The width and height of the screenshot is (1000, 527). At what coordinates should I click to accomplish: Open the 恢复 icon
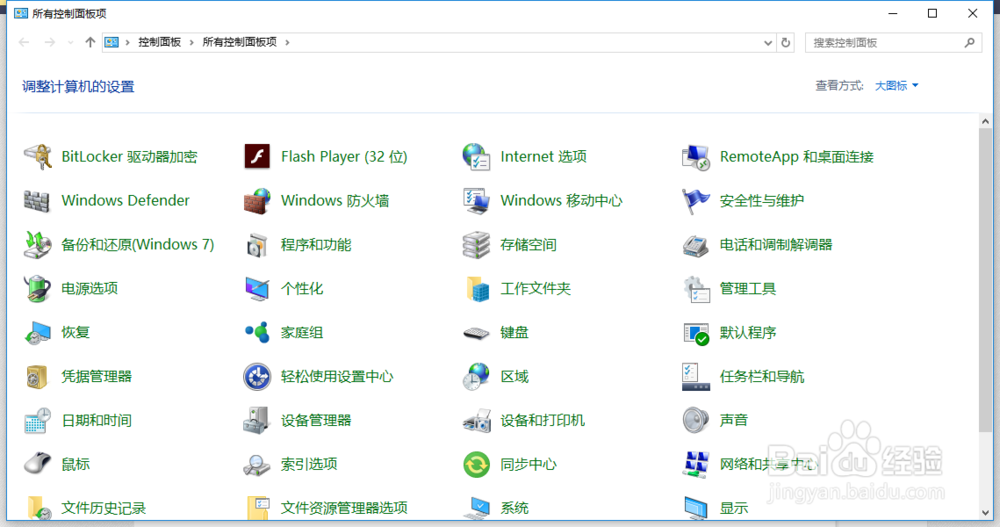(38, 332)
